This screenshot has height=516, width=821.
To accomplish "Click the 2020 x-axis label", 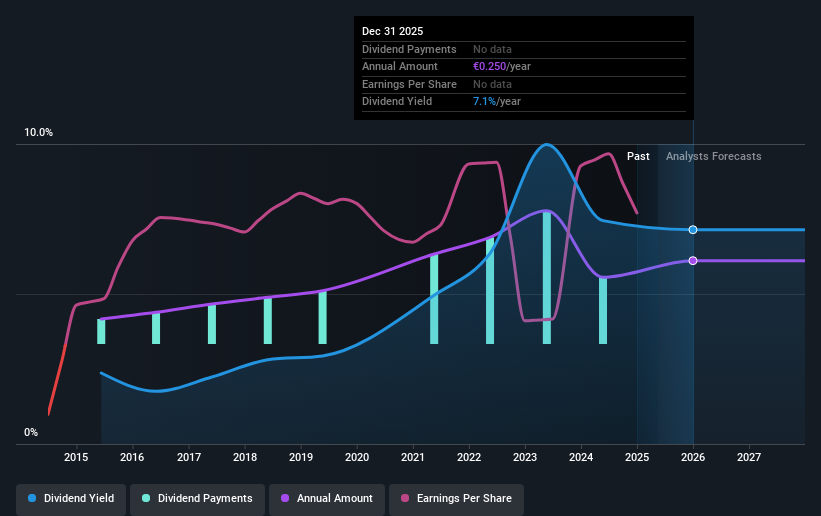I will [x=357, y=457].
